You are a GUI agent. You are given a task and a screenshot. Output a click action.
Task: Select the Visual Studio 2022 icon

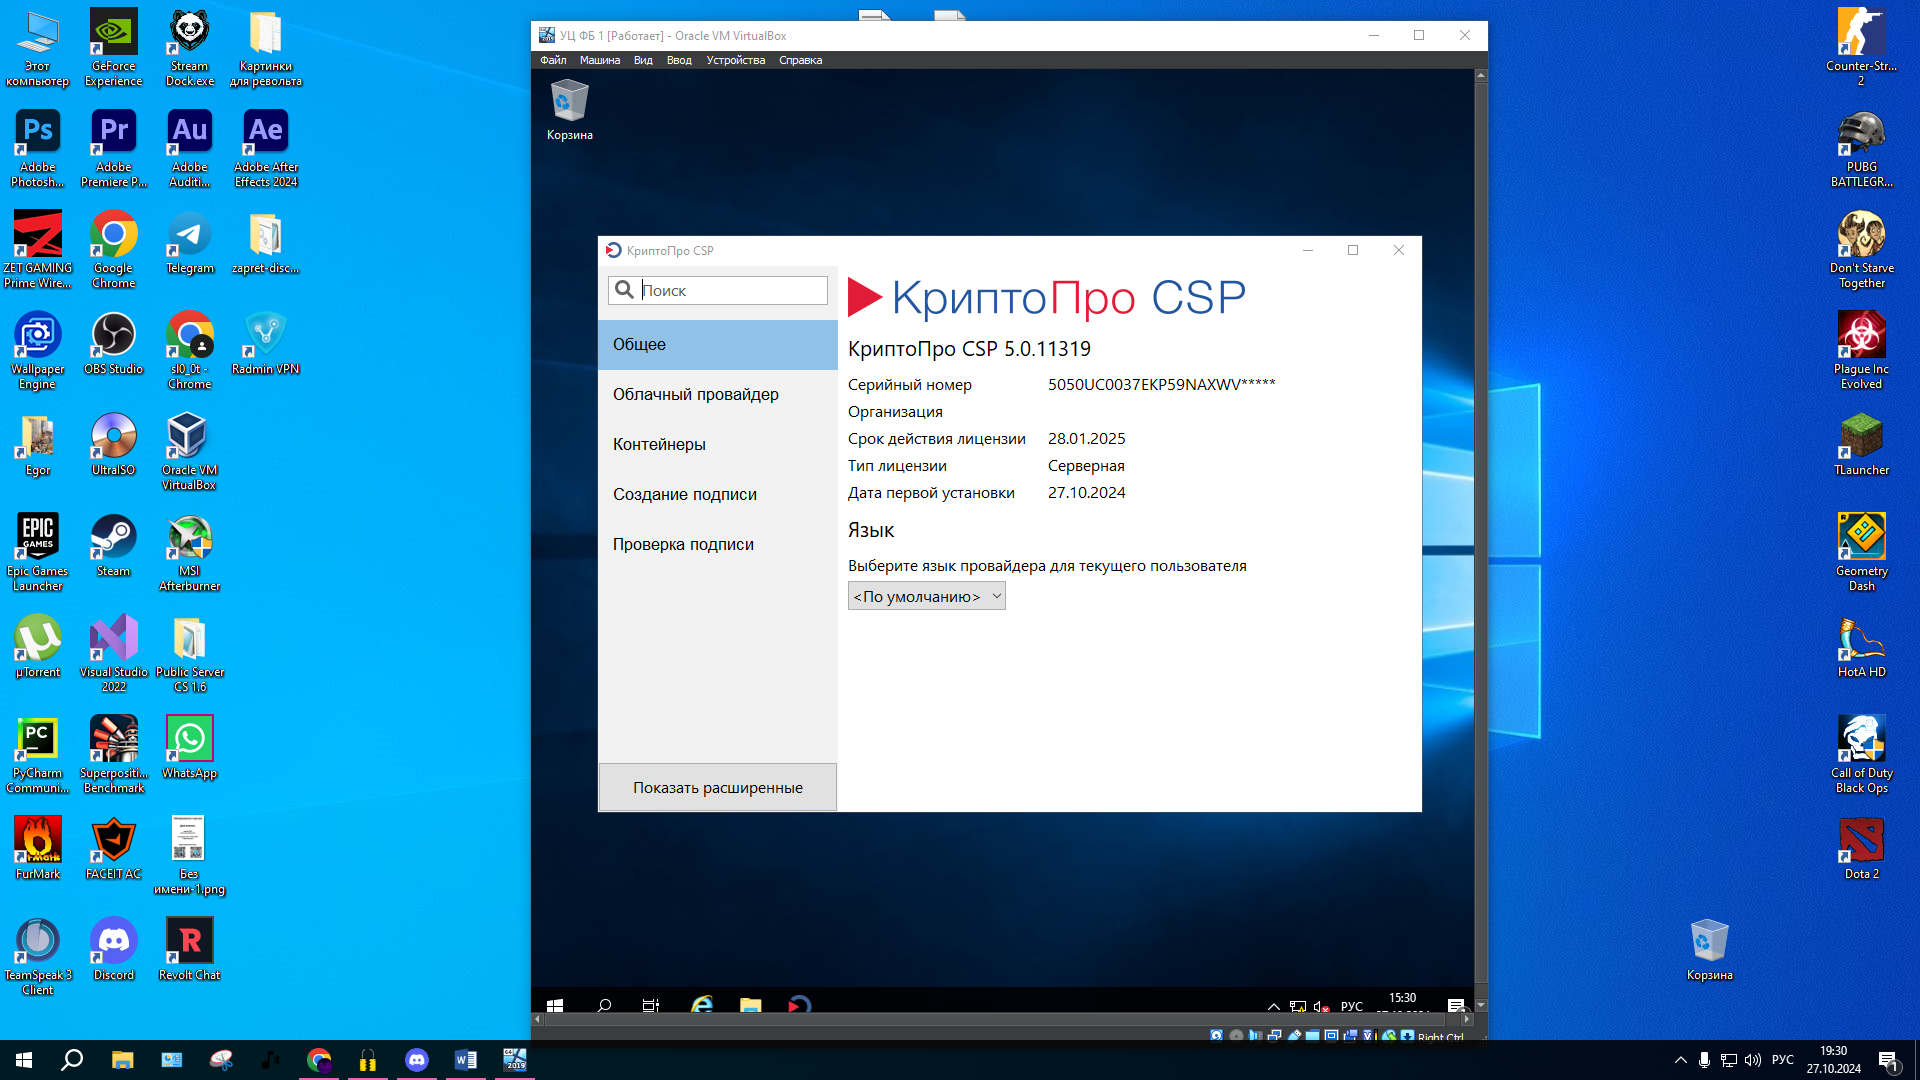click(114, 653)
